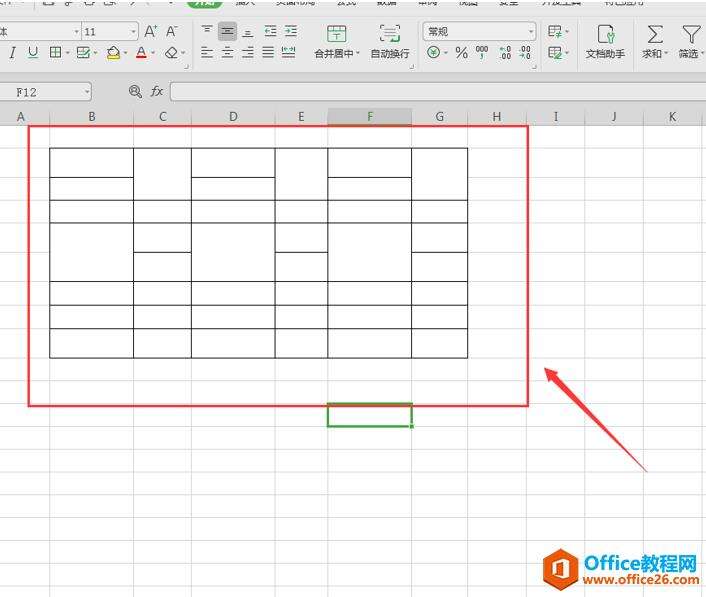Apply borders using the borders grid icon
The height and width of the screenshot is (597, 706).
coord(55,52)
